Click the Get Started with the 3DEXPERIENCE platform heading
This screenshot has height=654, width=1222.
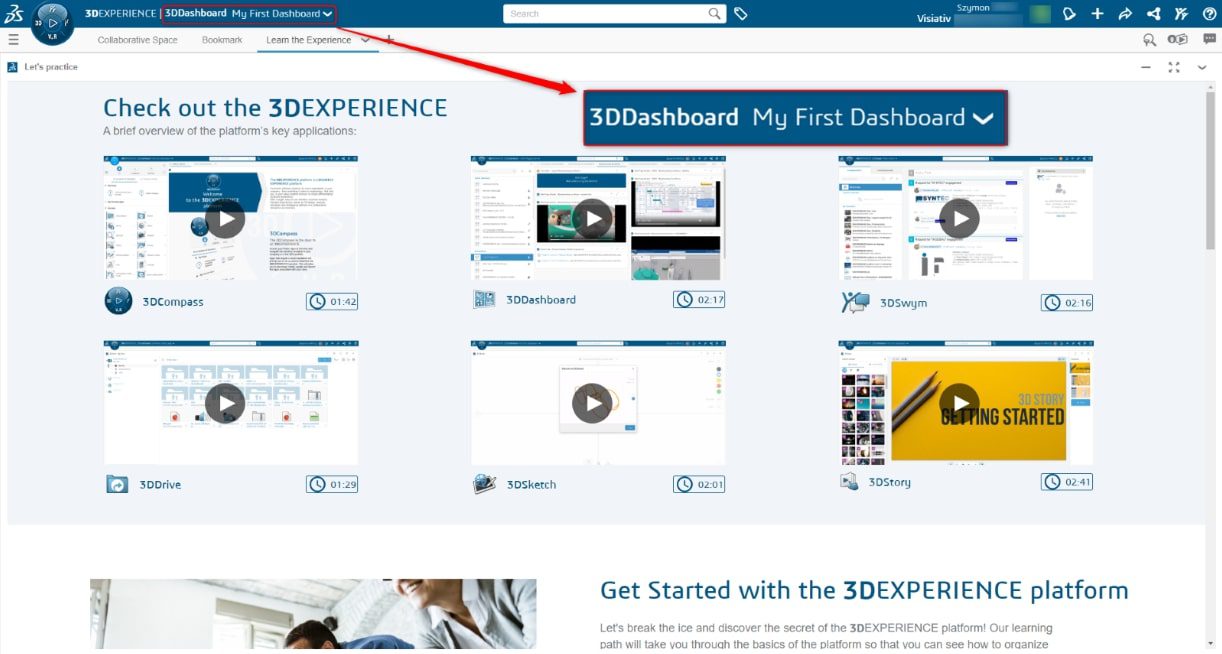tap(864, 590)
